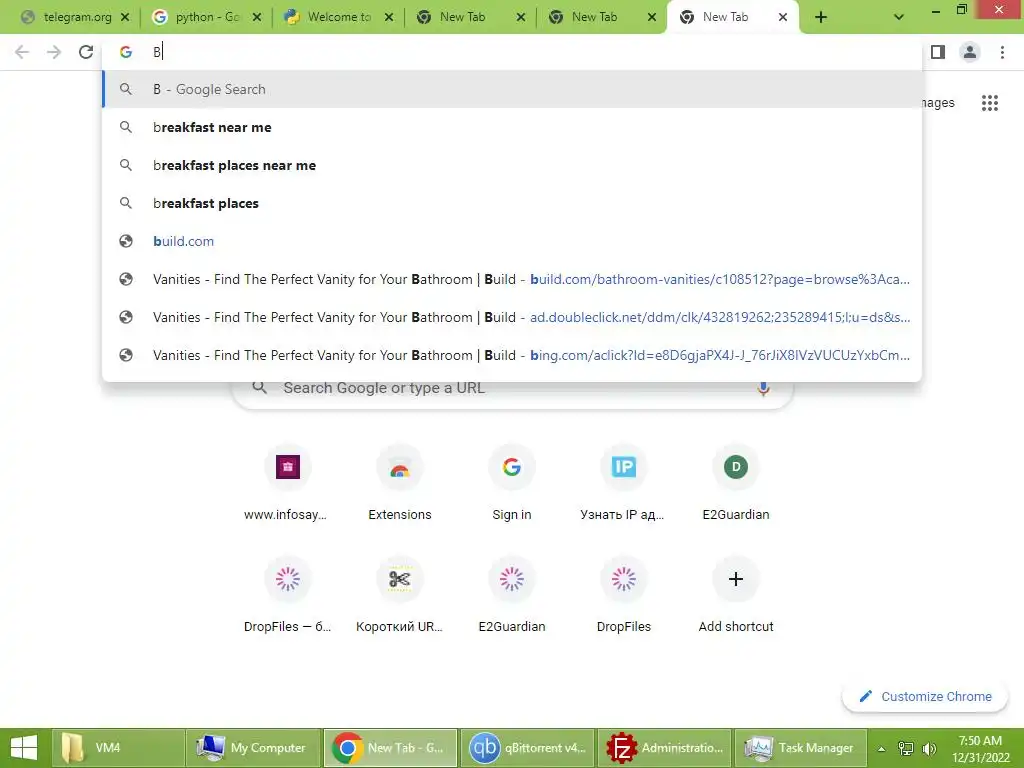Open Chrome's three-dot menu
The image size is (1024, 768).
coord(1002,52)
